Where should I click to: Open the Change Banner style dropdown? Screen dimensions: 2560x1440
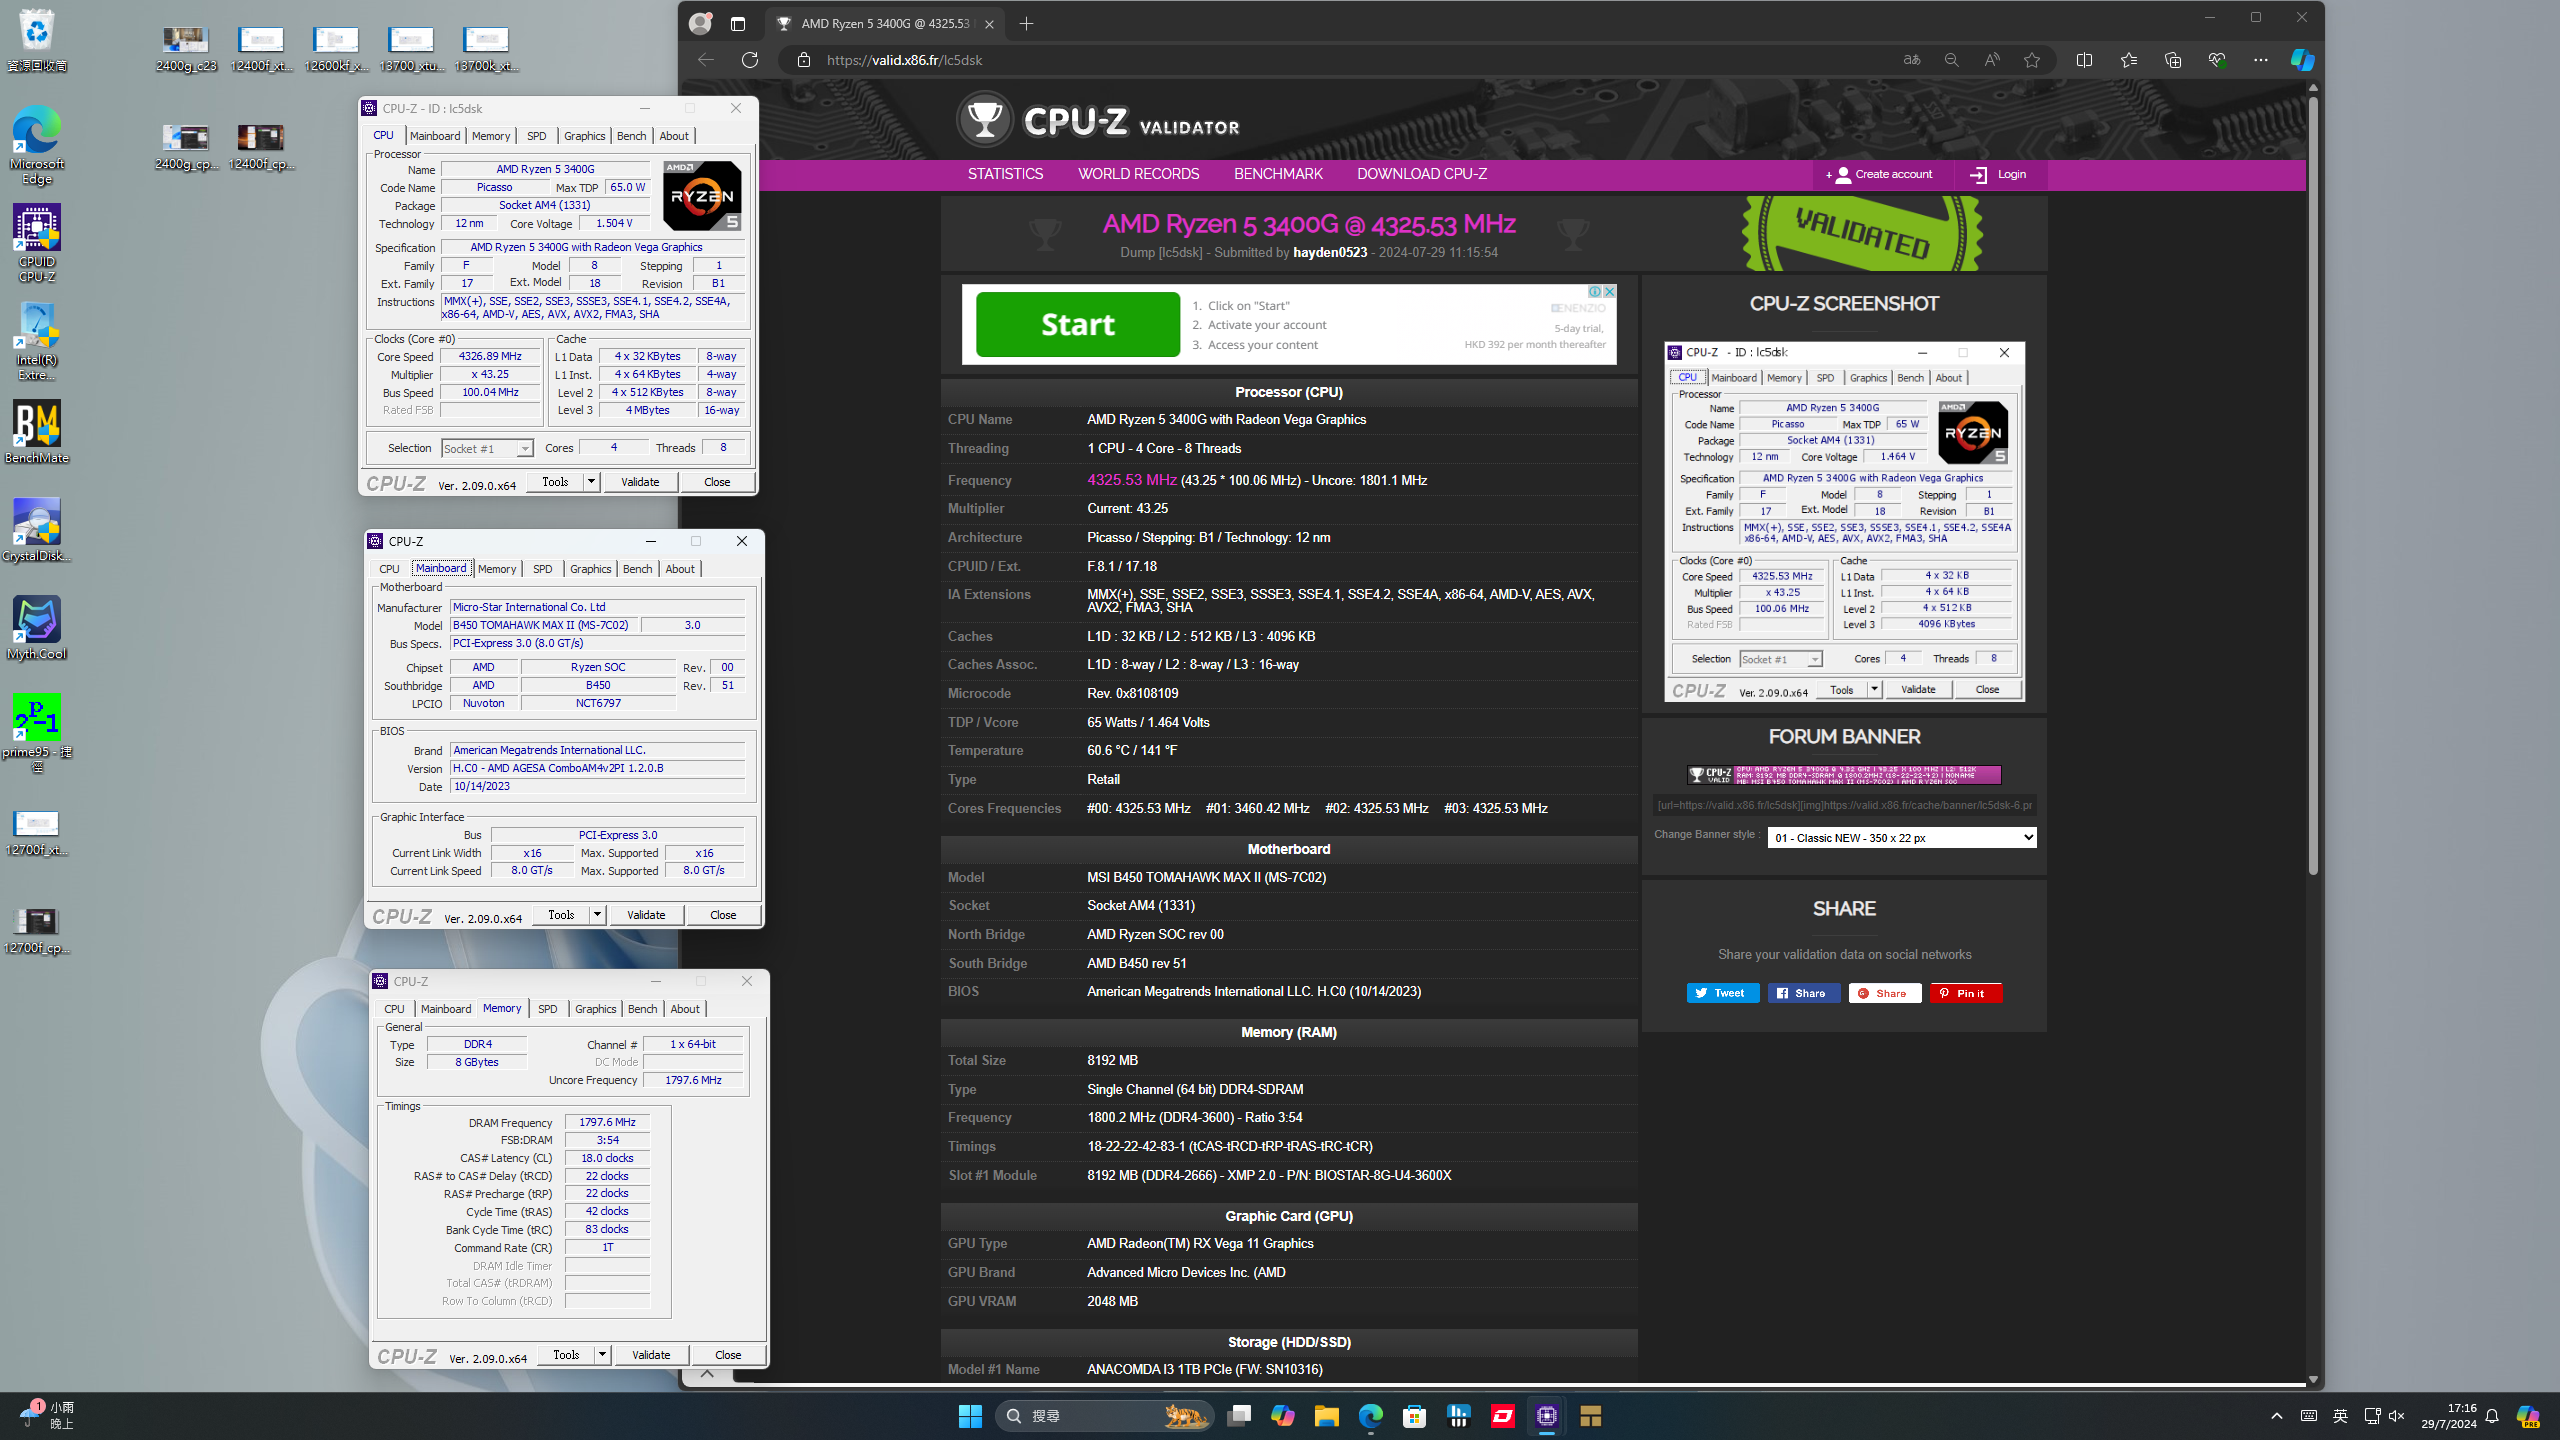[1901, 838]
